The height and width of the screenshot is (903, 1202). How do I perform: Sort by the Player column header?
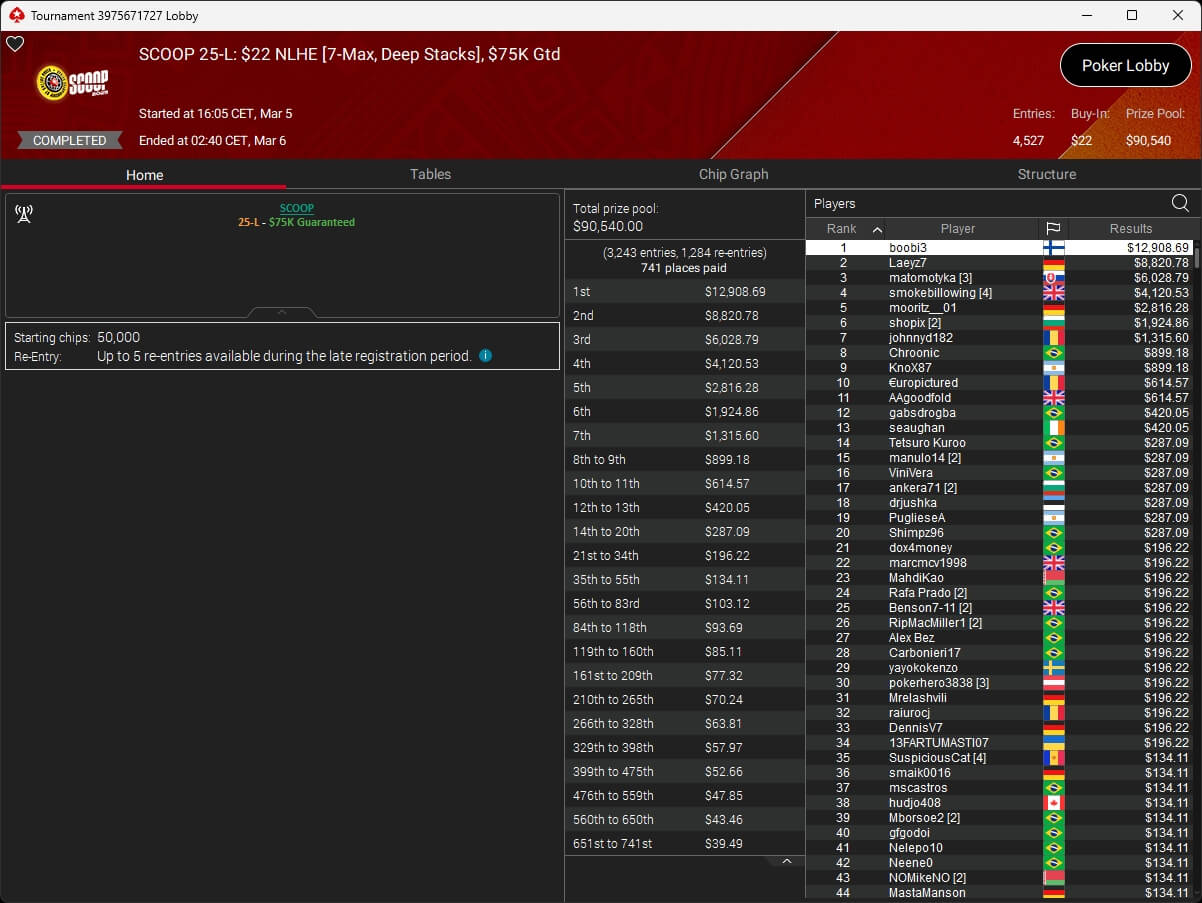click(957, 228)
